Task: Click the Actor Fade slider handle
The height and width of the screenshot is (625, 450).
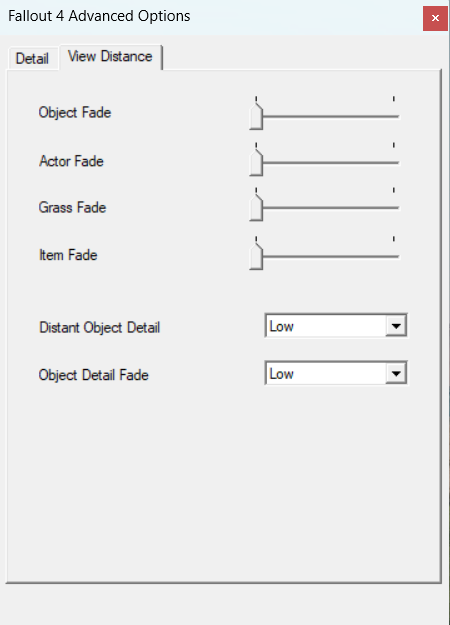Action: click(256, 163)
